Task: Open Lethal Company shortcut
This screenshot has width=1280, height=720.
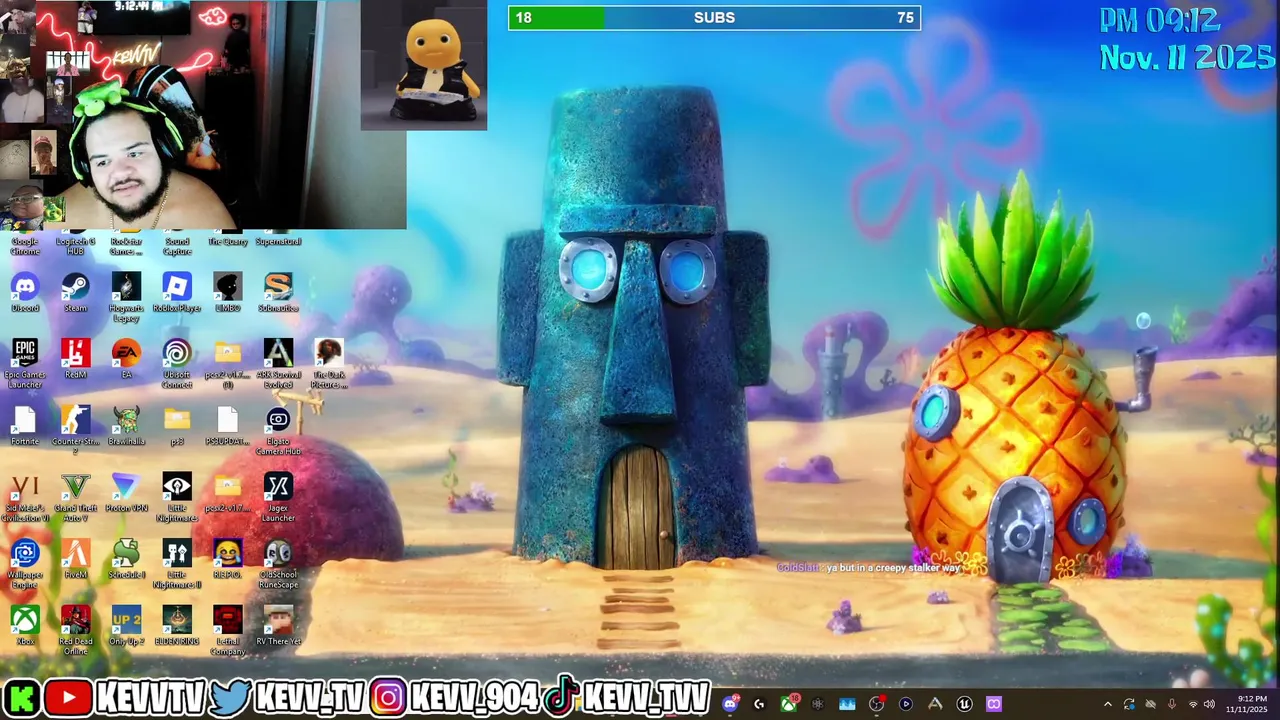Action: pos(228,630)
